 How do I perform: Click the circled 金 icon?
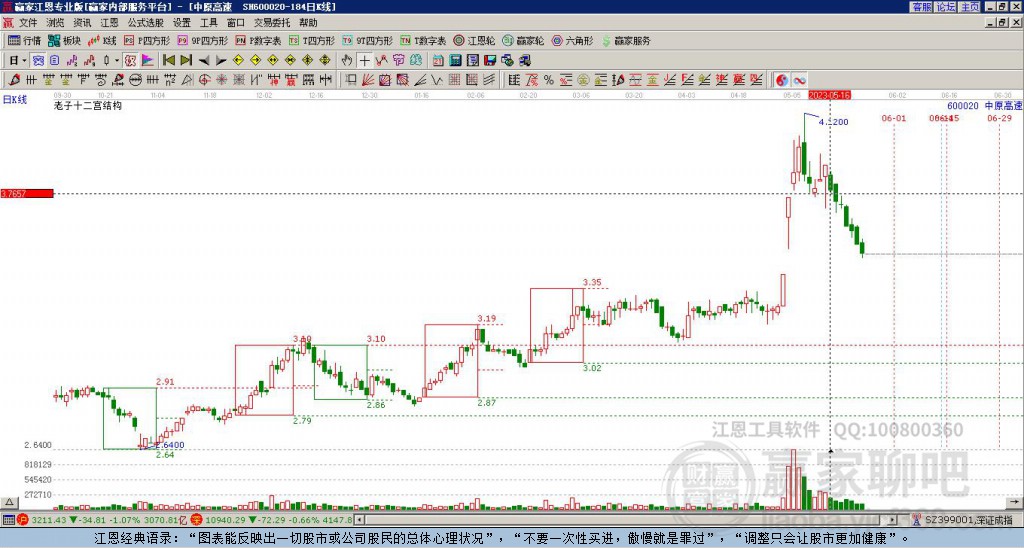point(582,80)
